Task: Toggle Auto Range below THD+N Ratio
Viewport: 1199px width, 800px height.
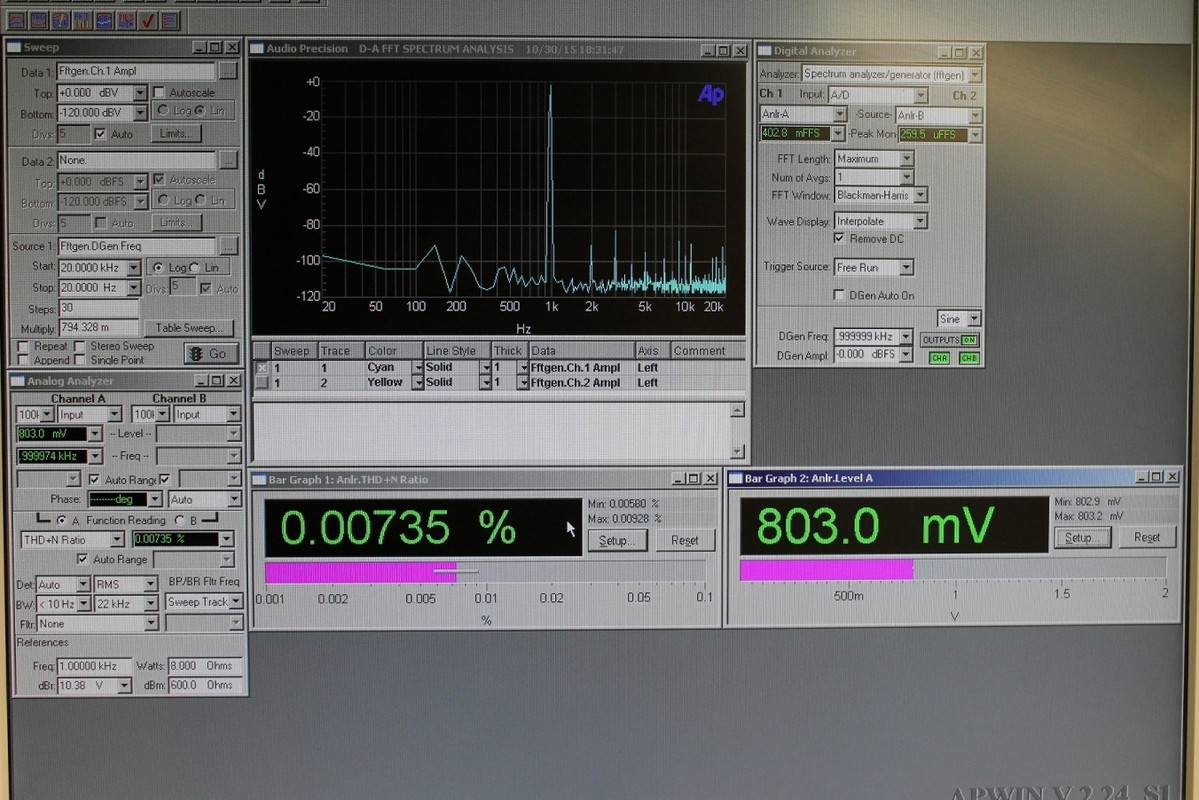Action: [x=82, y=559]
